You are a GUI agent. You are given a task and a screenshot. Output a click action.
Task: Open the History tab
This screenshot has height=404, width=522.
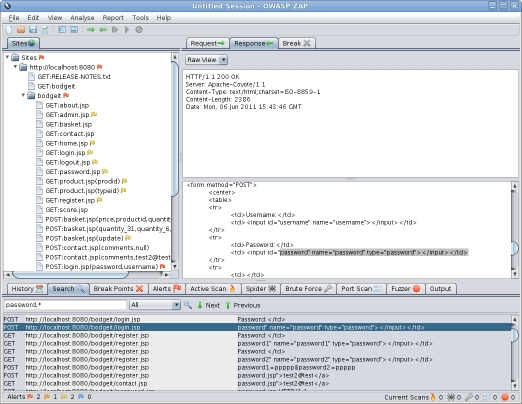point(27,289)
